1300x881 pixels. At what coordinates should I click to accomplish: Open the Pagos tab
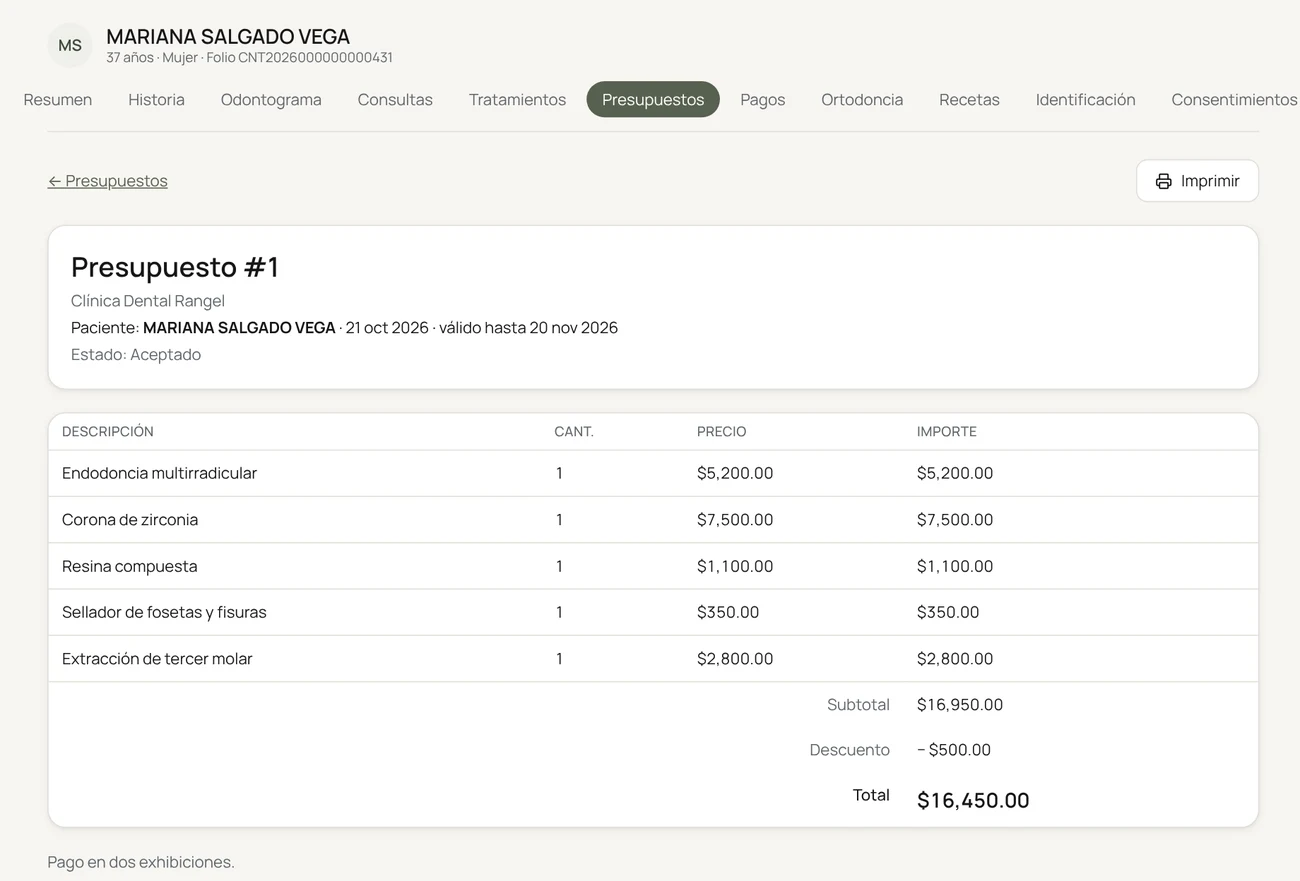763,100
